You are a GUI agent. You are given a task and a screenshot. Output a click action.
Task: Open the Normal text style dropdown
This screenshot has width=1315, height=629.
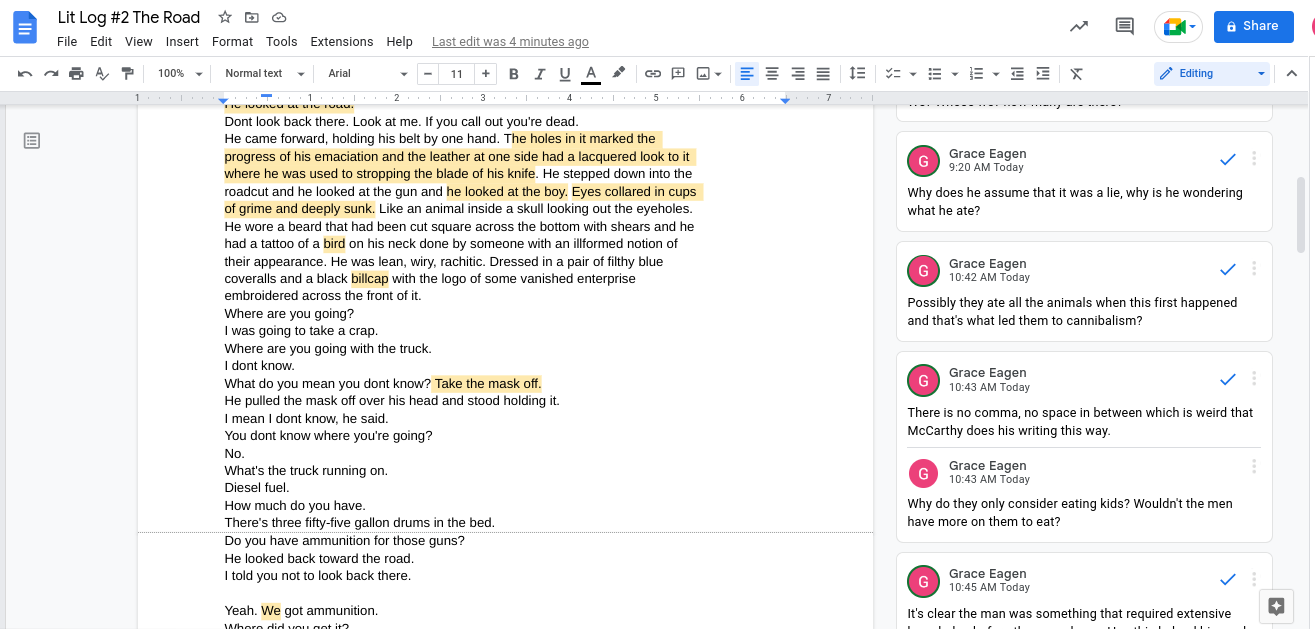tap(262, 74)
